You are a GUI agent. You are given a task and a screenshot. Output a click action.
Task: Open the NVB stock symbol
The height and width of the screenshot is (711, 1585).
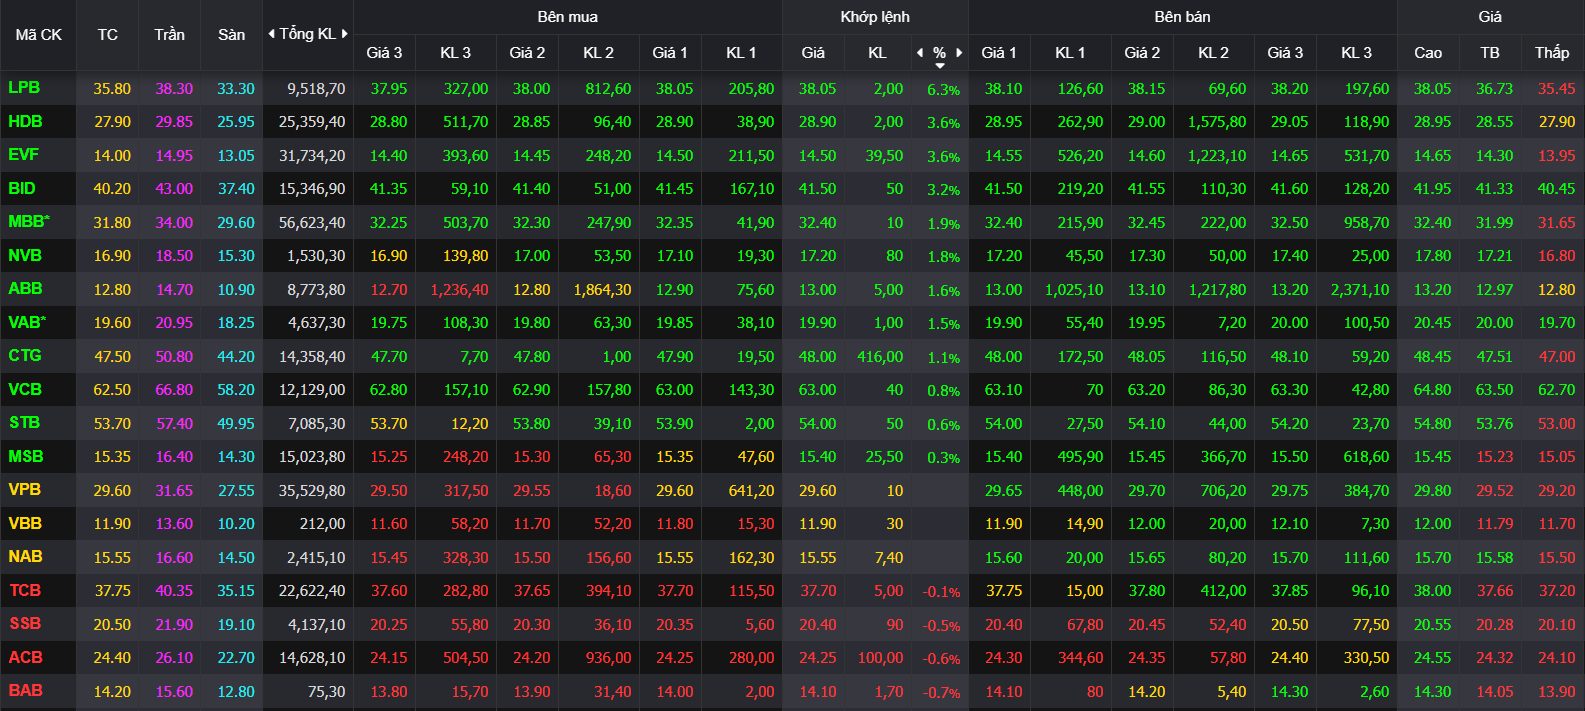pos(25,255)
